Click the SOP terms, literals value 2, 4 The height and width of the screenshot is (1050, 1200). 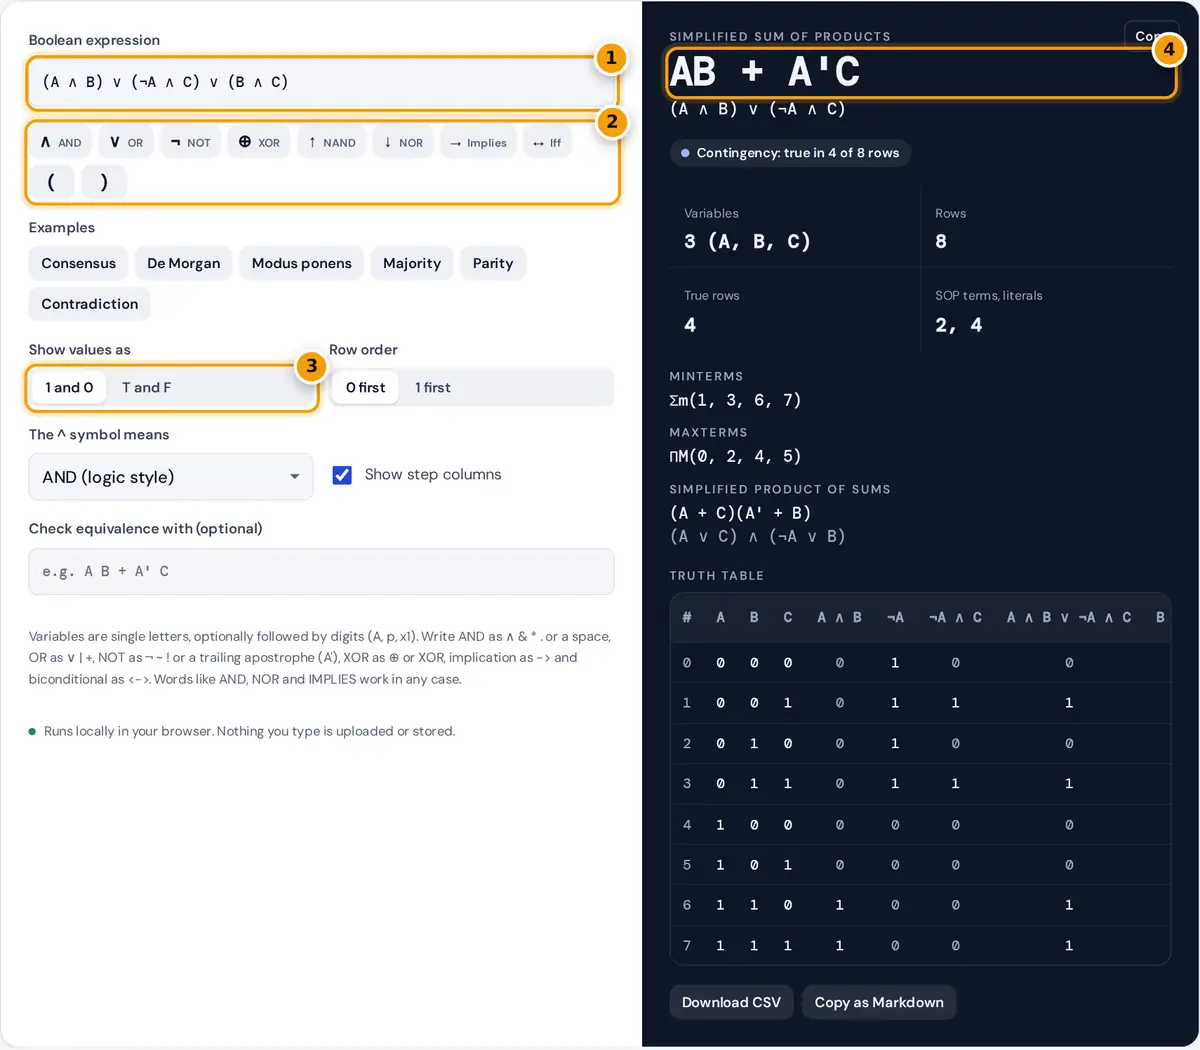click(959, 325)
